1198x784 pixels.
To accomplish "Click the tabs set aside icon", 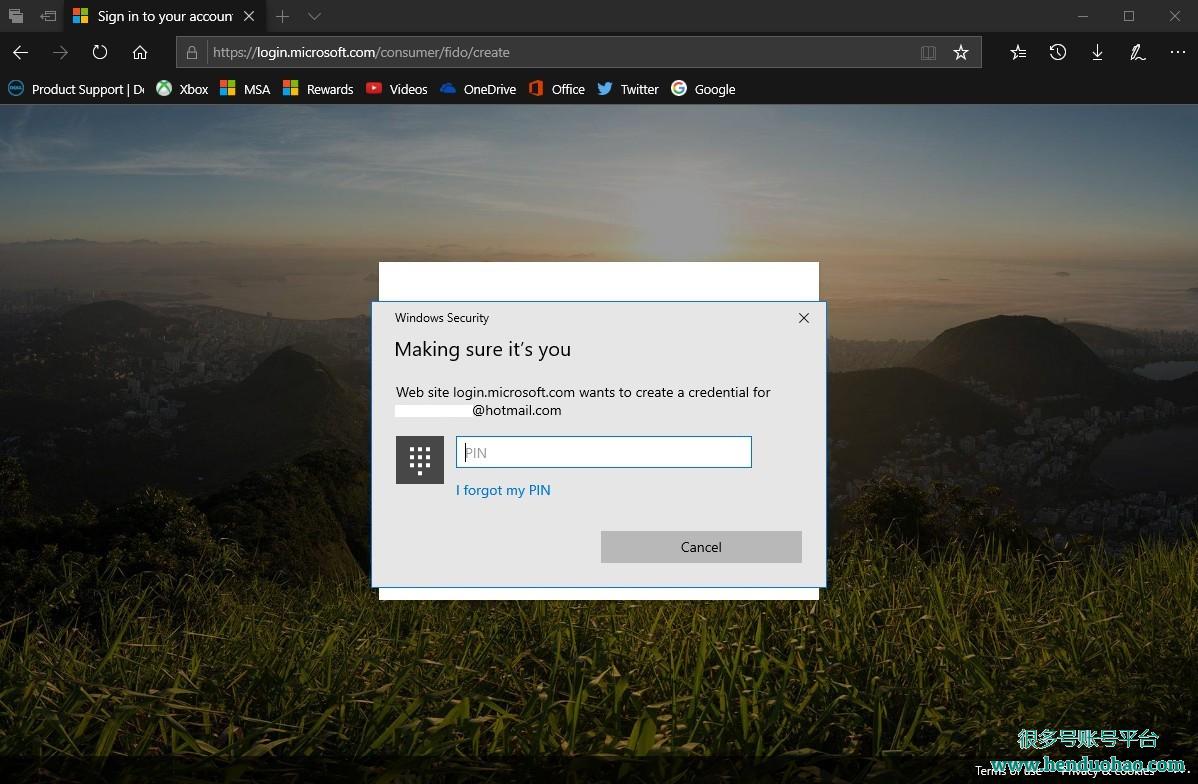I will (x=15, y=16).
